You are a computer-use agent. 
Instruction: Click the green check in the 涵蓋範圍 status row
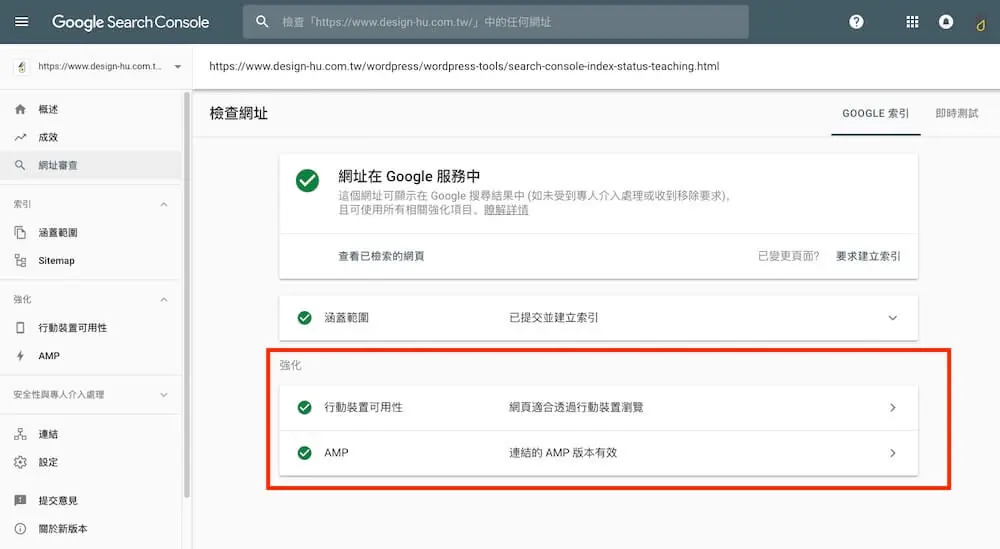[305, 318]
